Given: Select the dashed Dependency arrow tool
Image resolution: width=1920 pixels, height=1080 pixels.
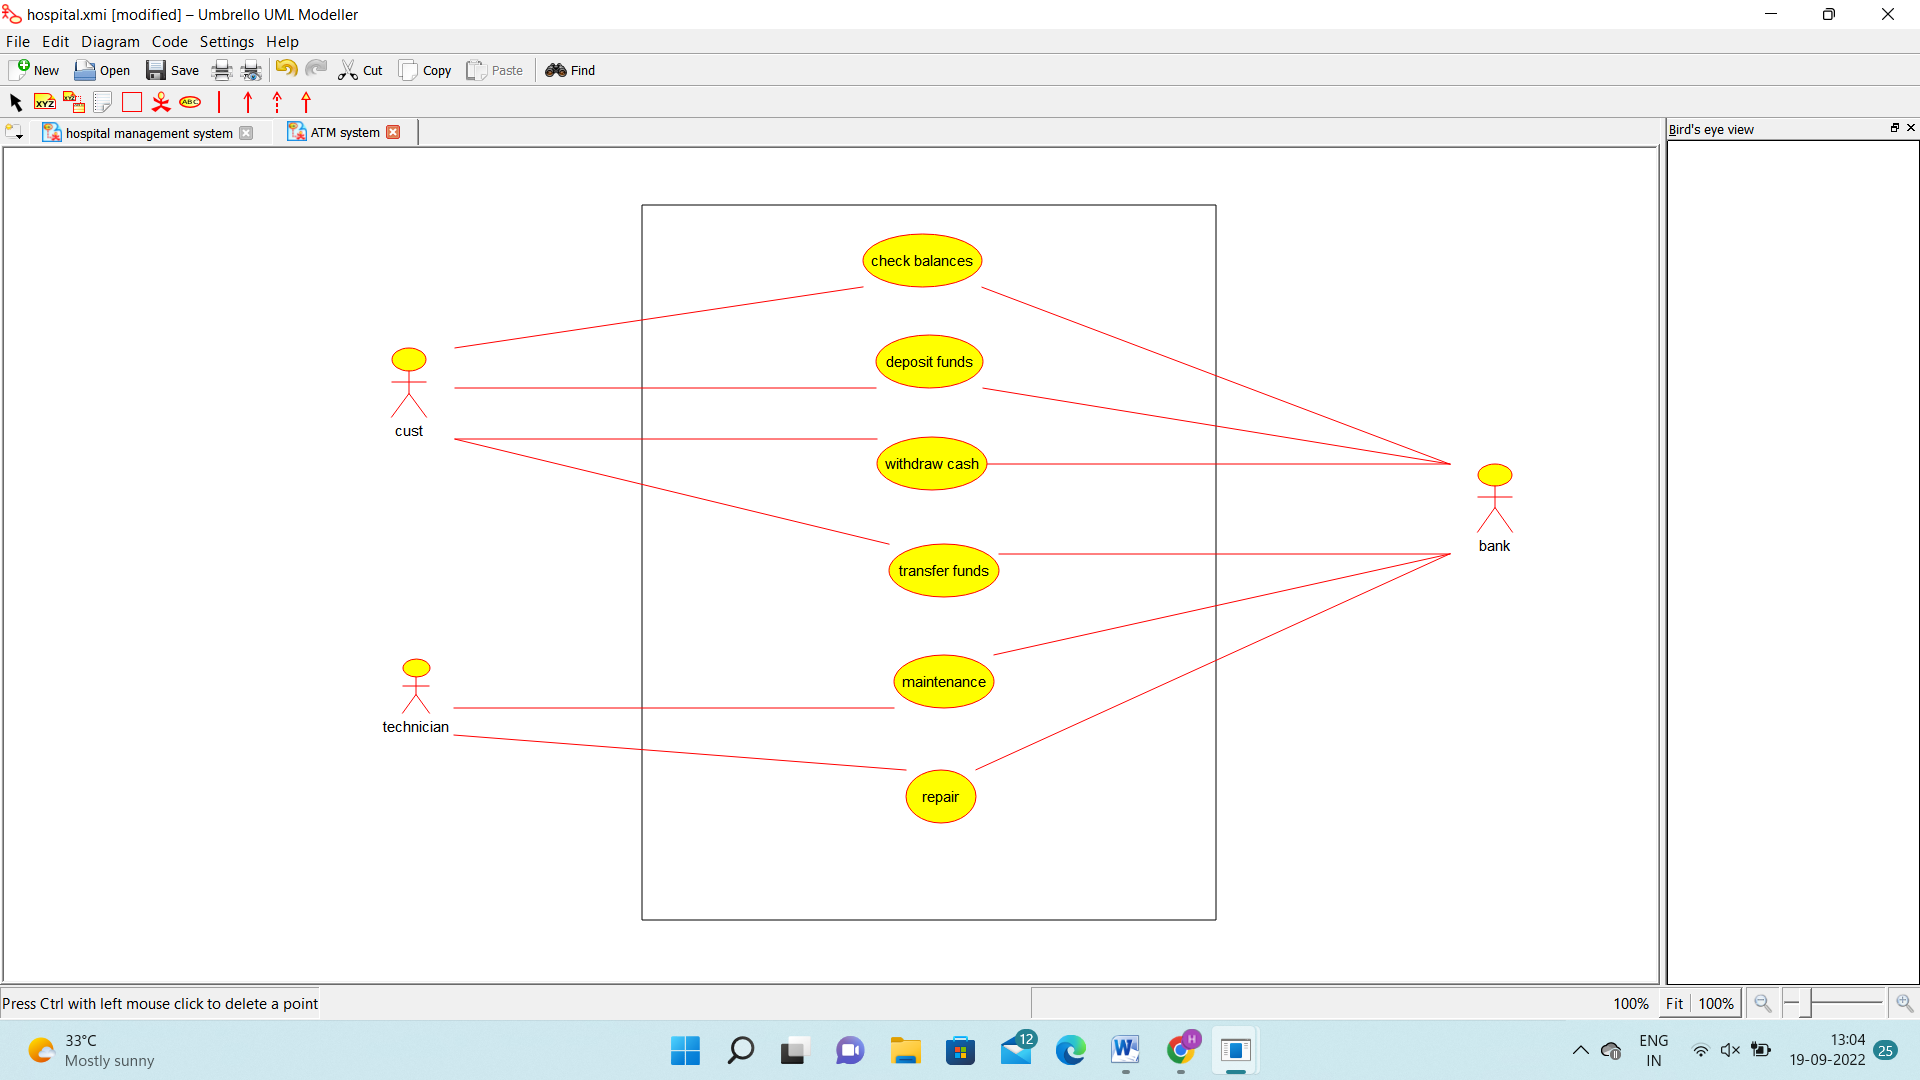Looking at the screenshot, I should pos(277,102).
